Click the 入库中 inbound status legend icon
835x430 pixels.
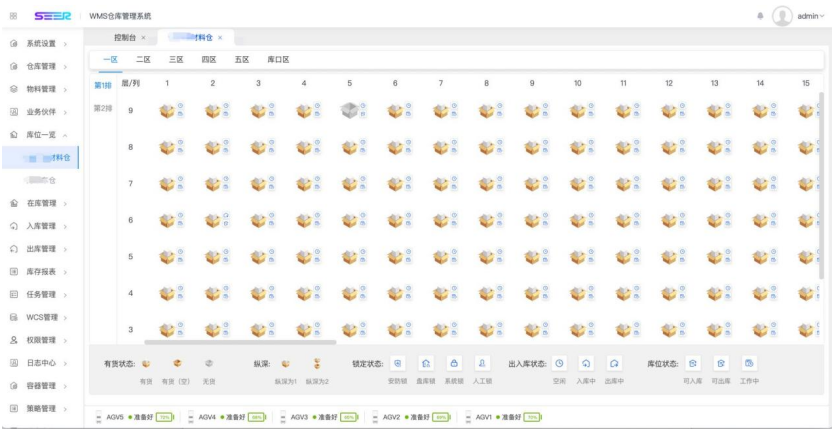[587, 364]
